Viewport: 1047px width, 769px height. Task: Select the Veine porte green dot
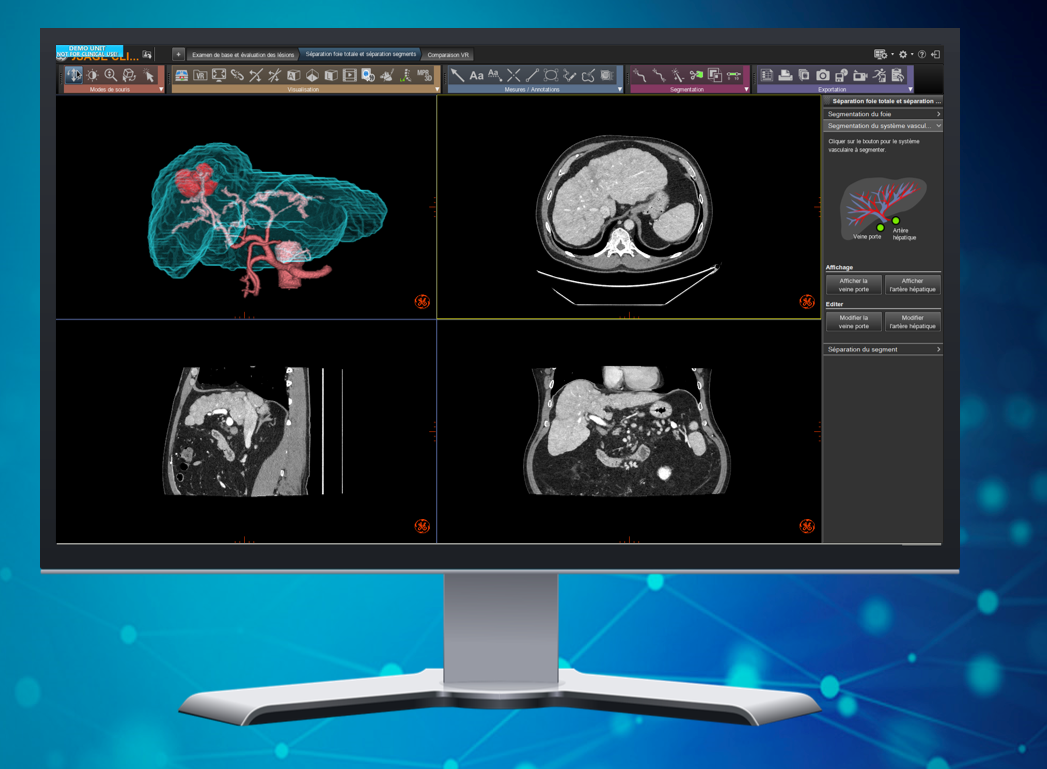click(x=880, y=227)
